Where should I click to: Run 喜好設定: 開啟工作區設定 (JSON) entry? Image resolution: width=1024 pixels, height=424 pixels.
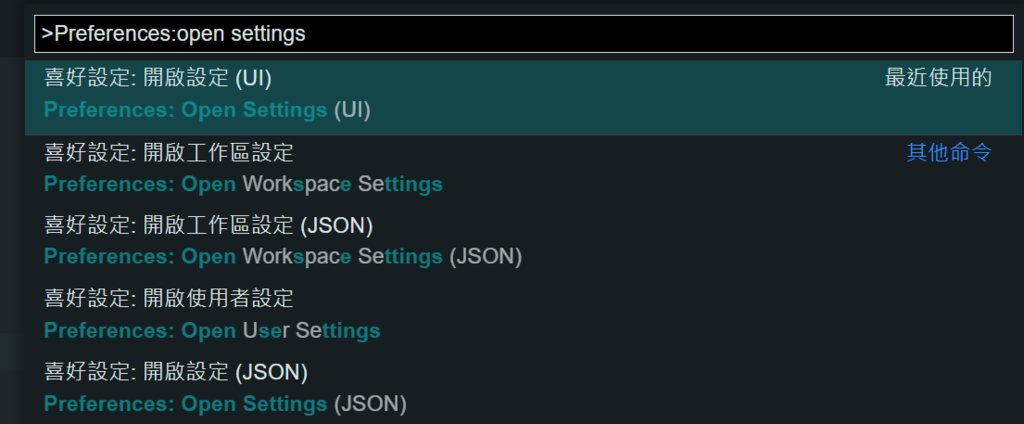click(x=208, y=226)
